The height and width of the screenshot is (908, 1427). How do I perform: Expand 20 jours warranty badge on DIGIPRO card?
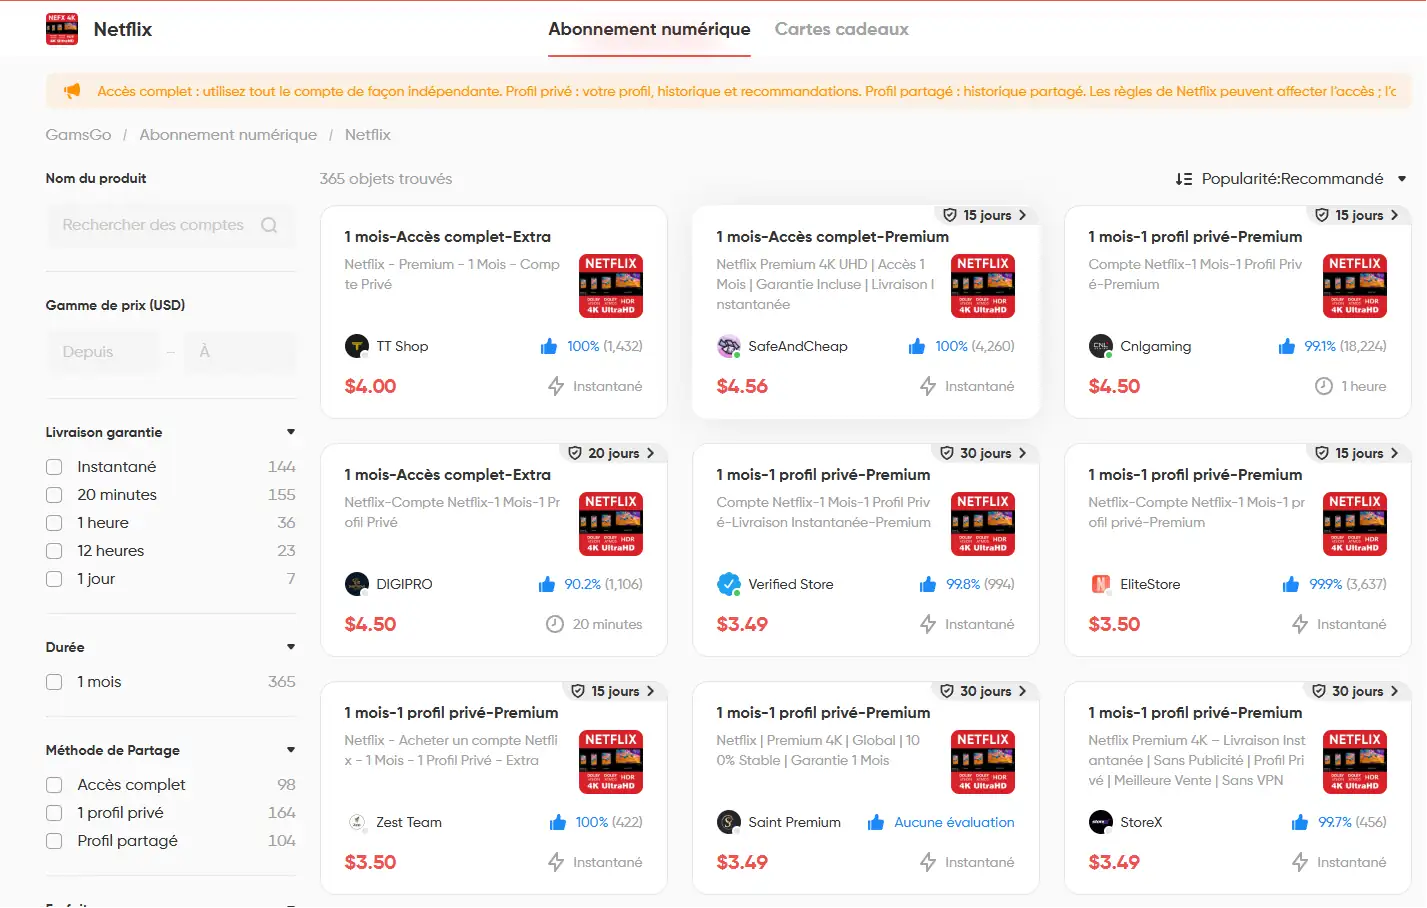click(x=611, y=453)
